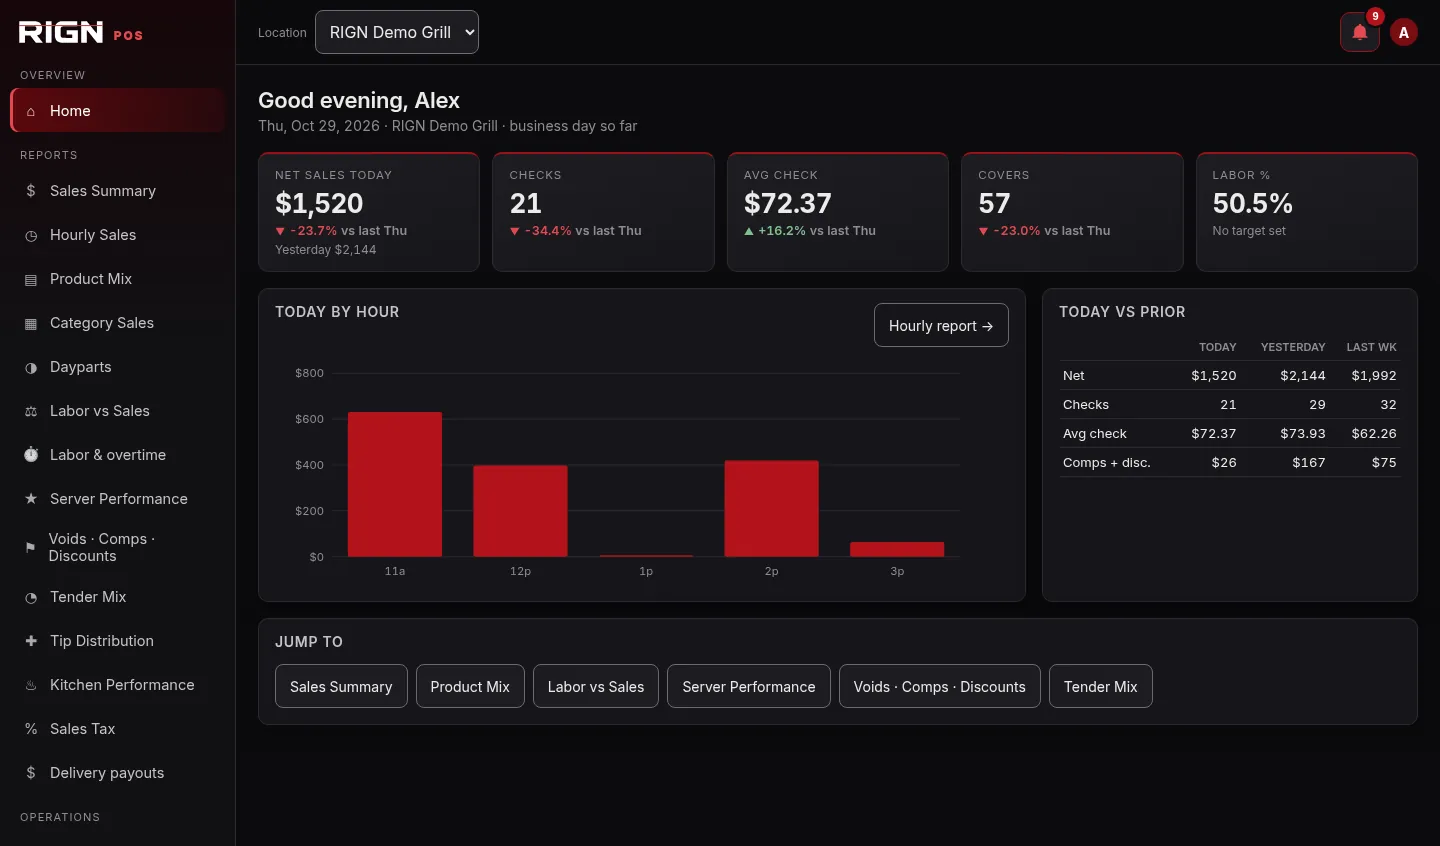This screenshot has width=1440, height=846.
Task: Jump to Labor vs Sales button
Action: point(596,686)
